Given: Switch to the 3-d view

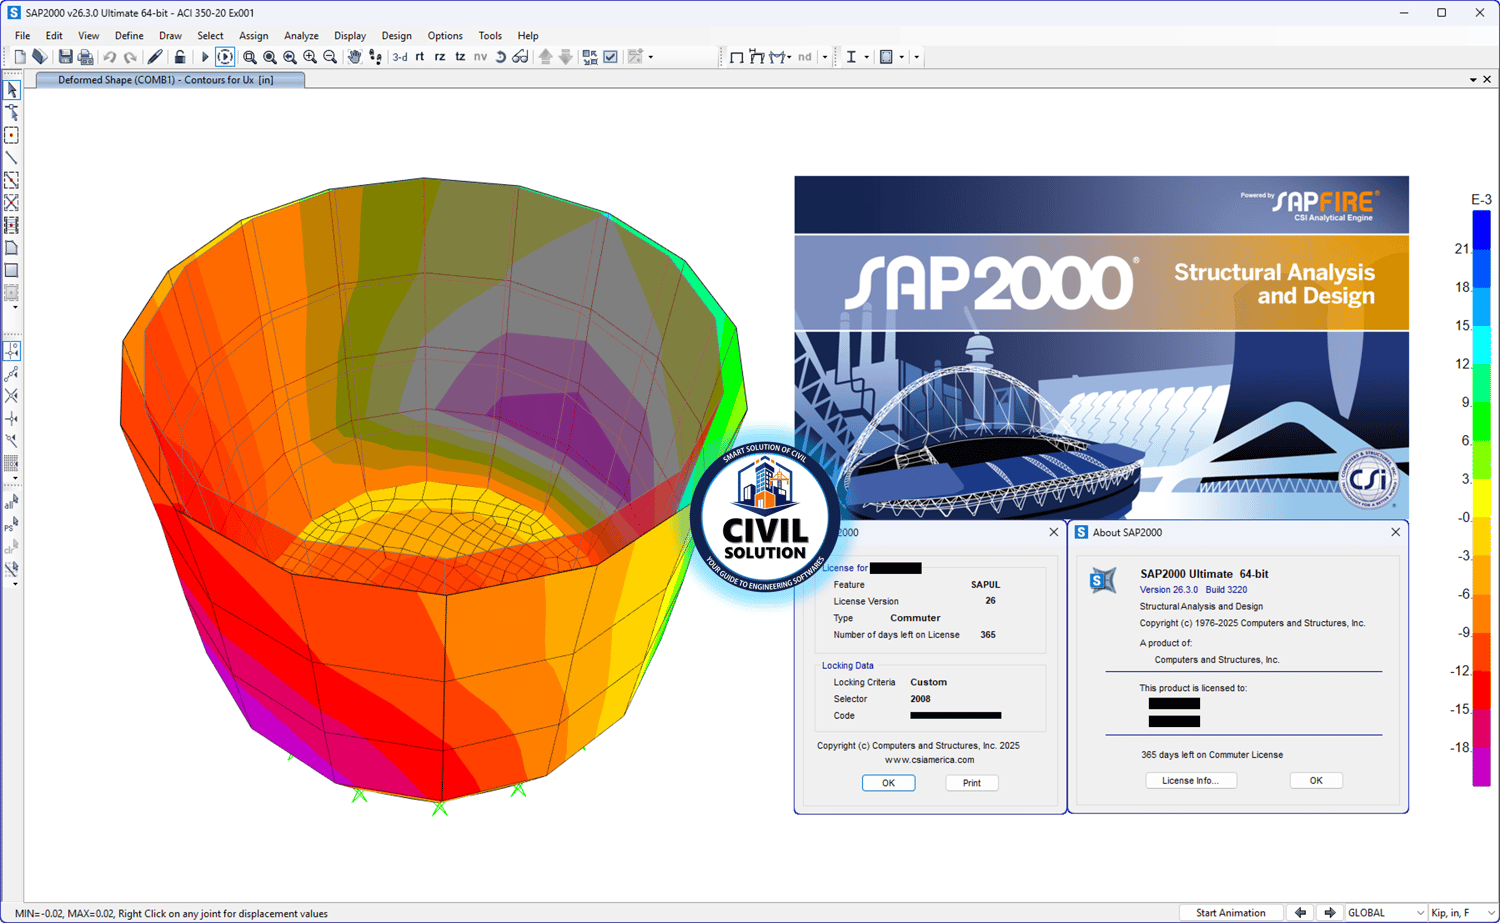Looking at the screenshot, I should point(400,57).
